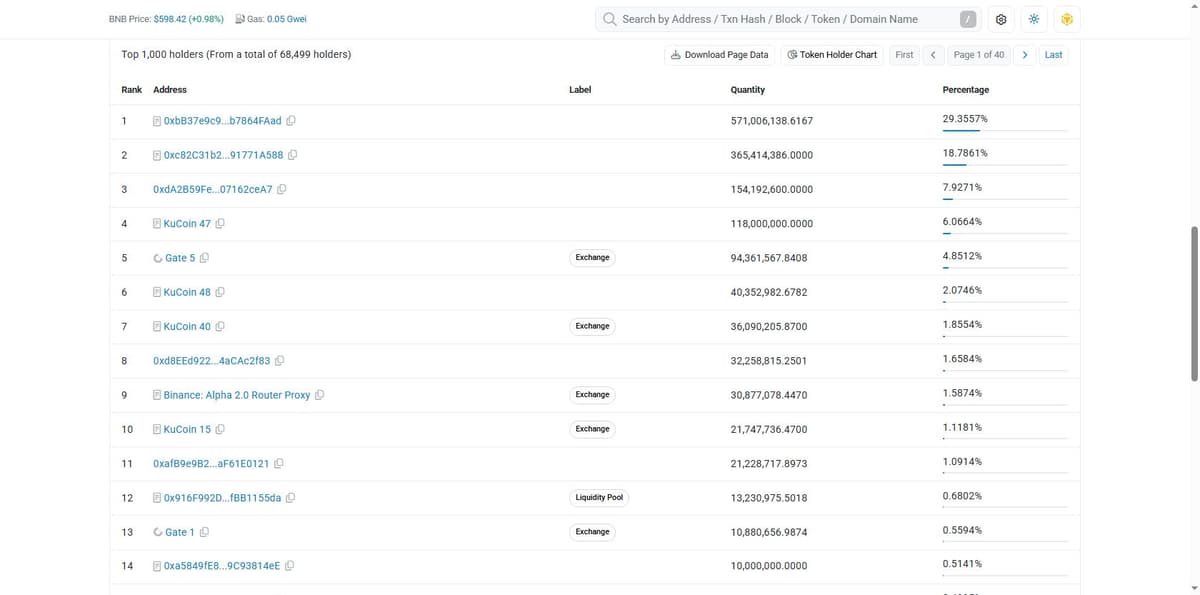Screen dimensions: 1200x595
Task: Copy address 0xbB37e9c9...b7864FAad
Action: tap(291, 121)
